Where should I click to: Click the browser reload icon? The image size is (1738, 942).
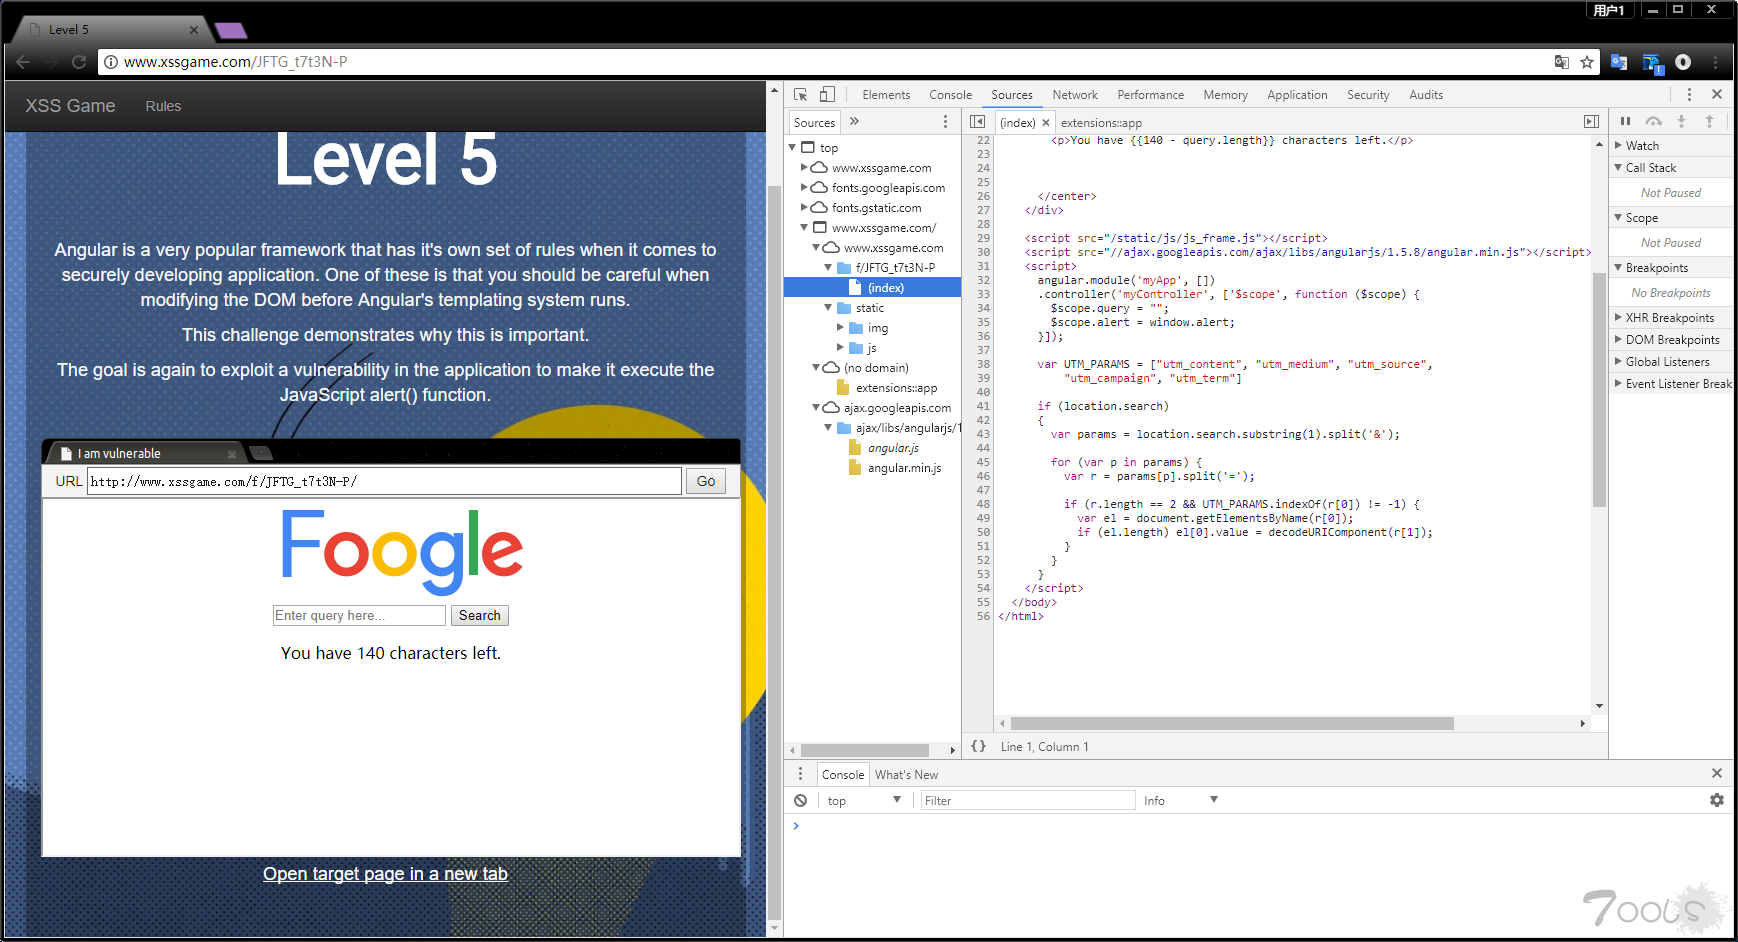[79, 62]
